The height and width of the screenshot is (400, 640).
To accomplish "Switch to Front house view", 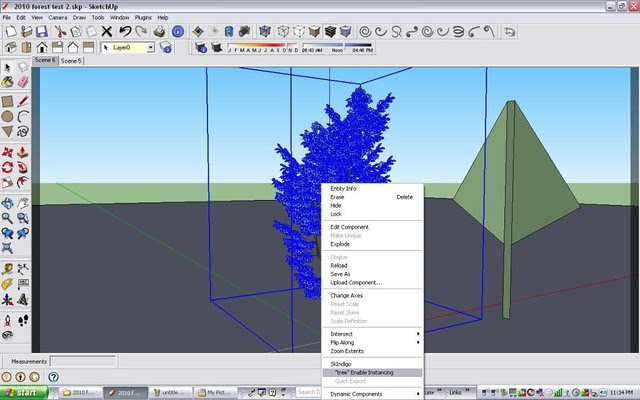I will pos(42,47).
